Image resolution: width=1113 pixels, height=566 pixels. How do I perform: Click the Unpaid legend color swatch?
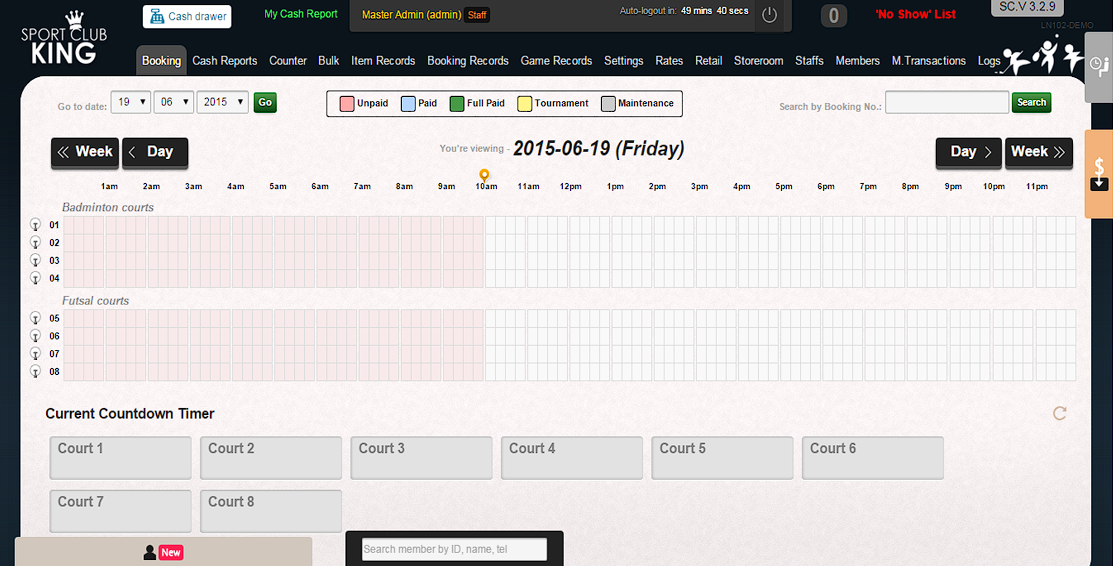pos(347,103)
